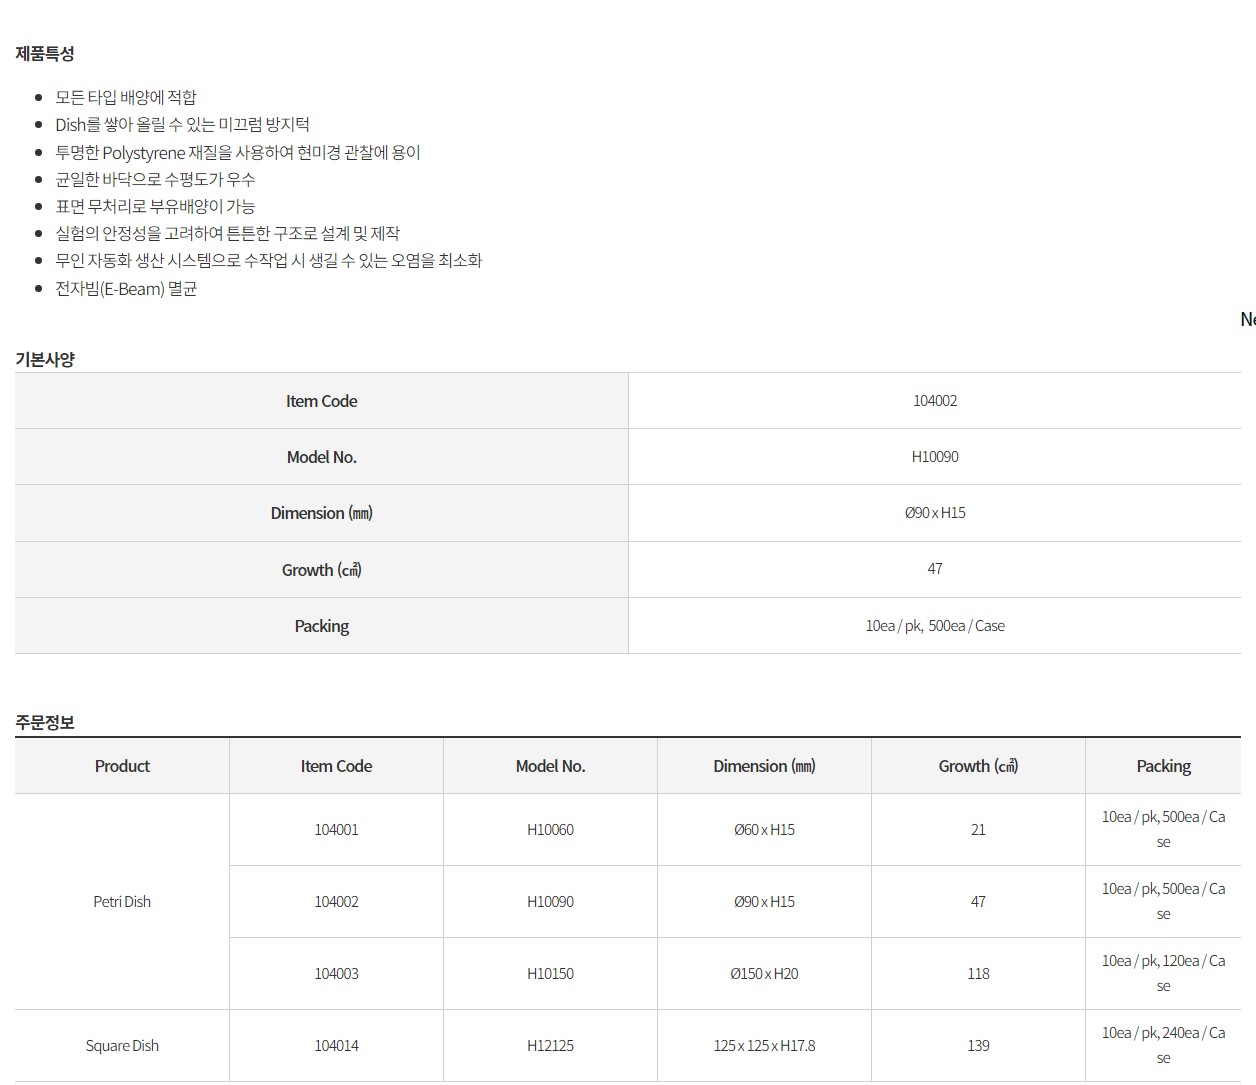Click dimension 'Ø60 x H15'
The width and height of the screenshot is (1256, 1085).
(764, 830)
